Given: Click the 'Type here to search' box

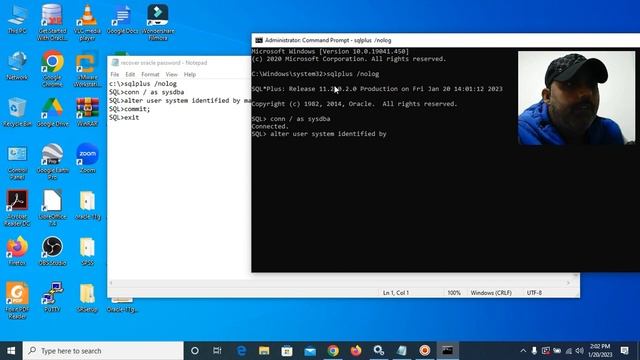Looking at the screenshot, I should 103,351.
